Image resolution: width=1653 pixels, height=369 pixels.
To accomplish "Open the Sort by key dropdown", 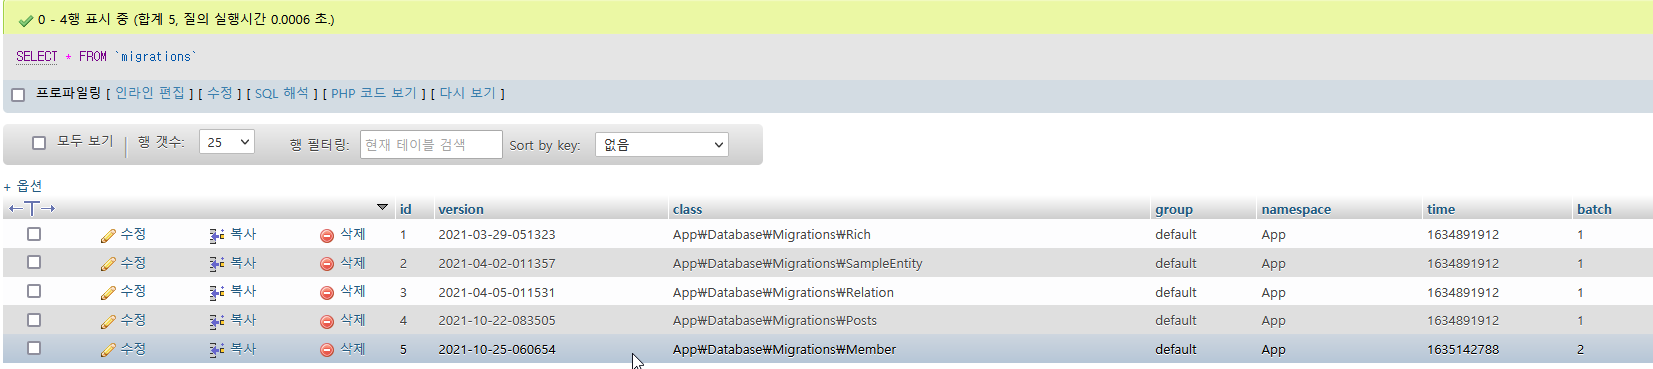I will coord(661,145).
